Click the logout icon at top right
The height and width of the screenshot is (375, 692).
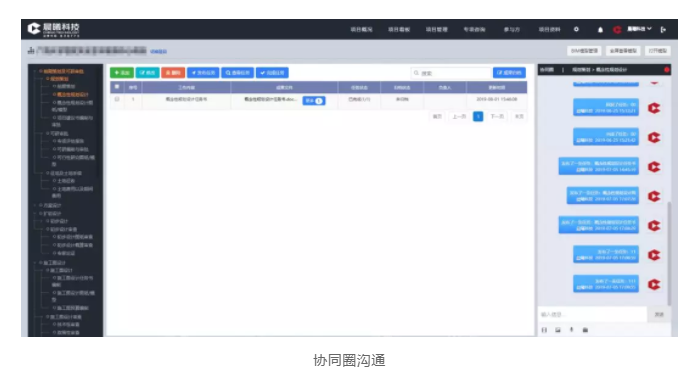coord(663,30)
